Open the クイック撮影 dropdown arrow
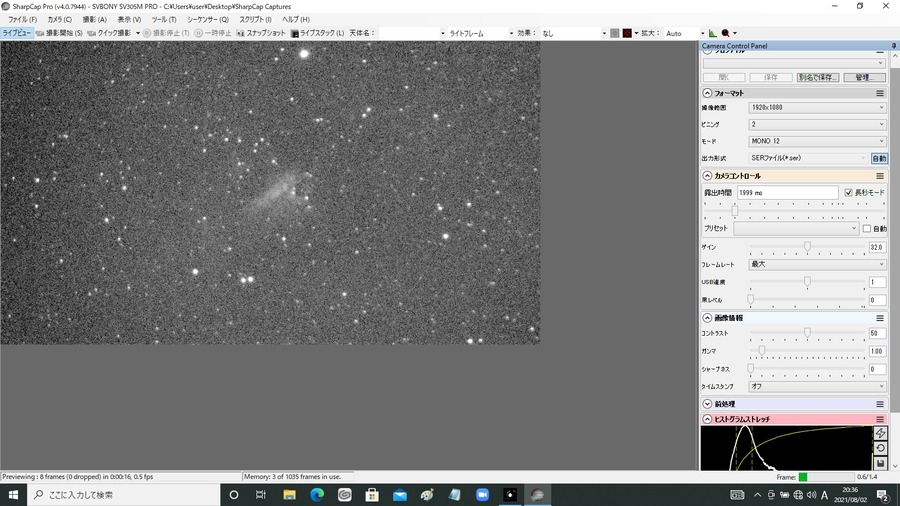The image size is (900, 506). tap(138, 33)
